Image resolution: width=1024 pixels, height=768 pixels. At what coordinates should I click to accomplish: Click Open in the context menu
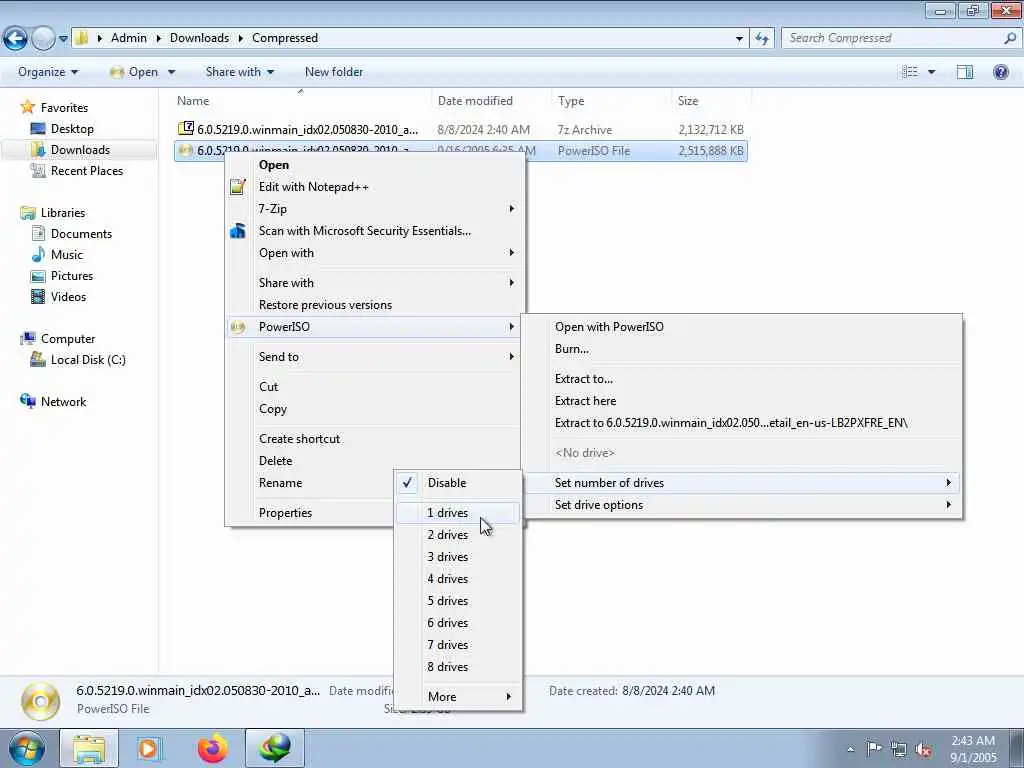click(x=375, y=165)
